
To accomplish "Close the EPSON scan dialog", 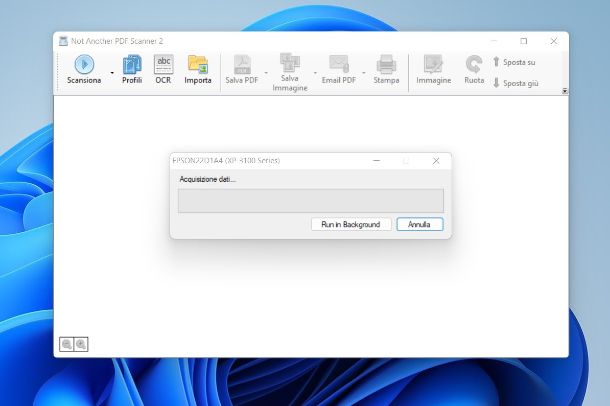I will point(436,161).
